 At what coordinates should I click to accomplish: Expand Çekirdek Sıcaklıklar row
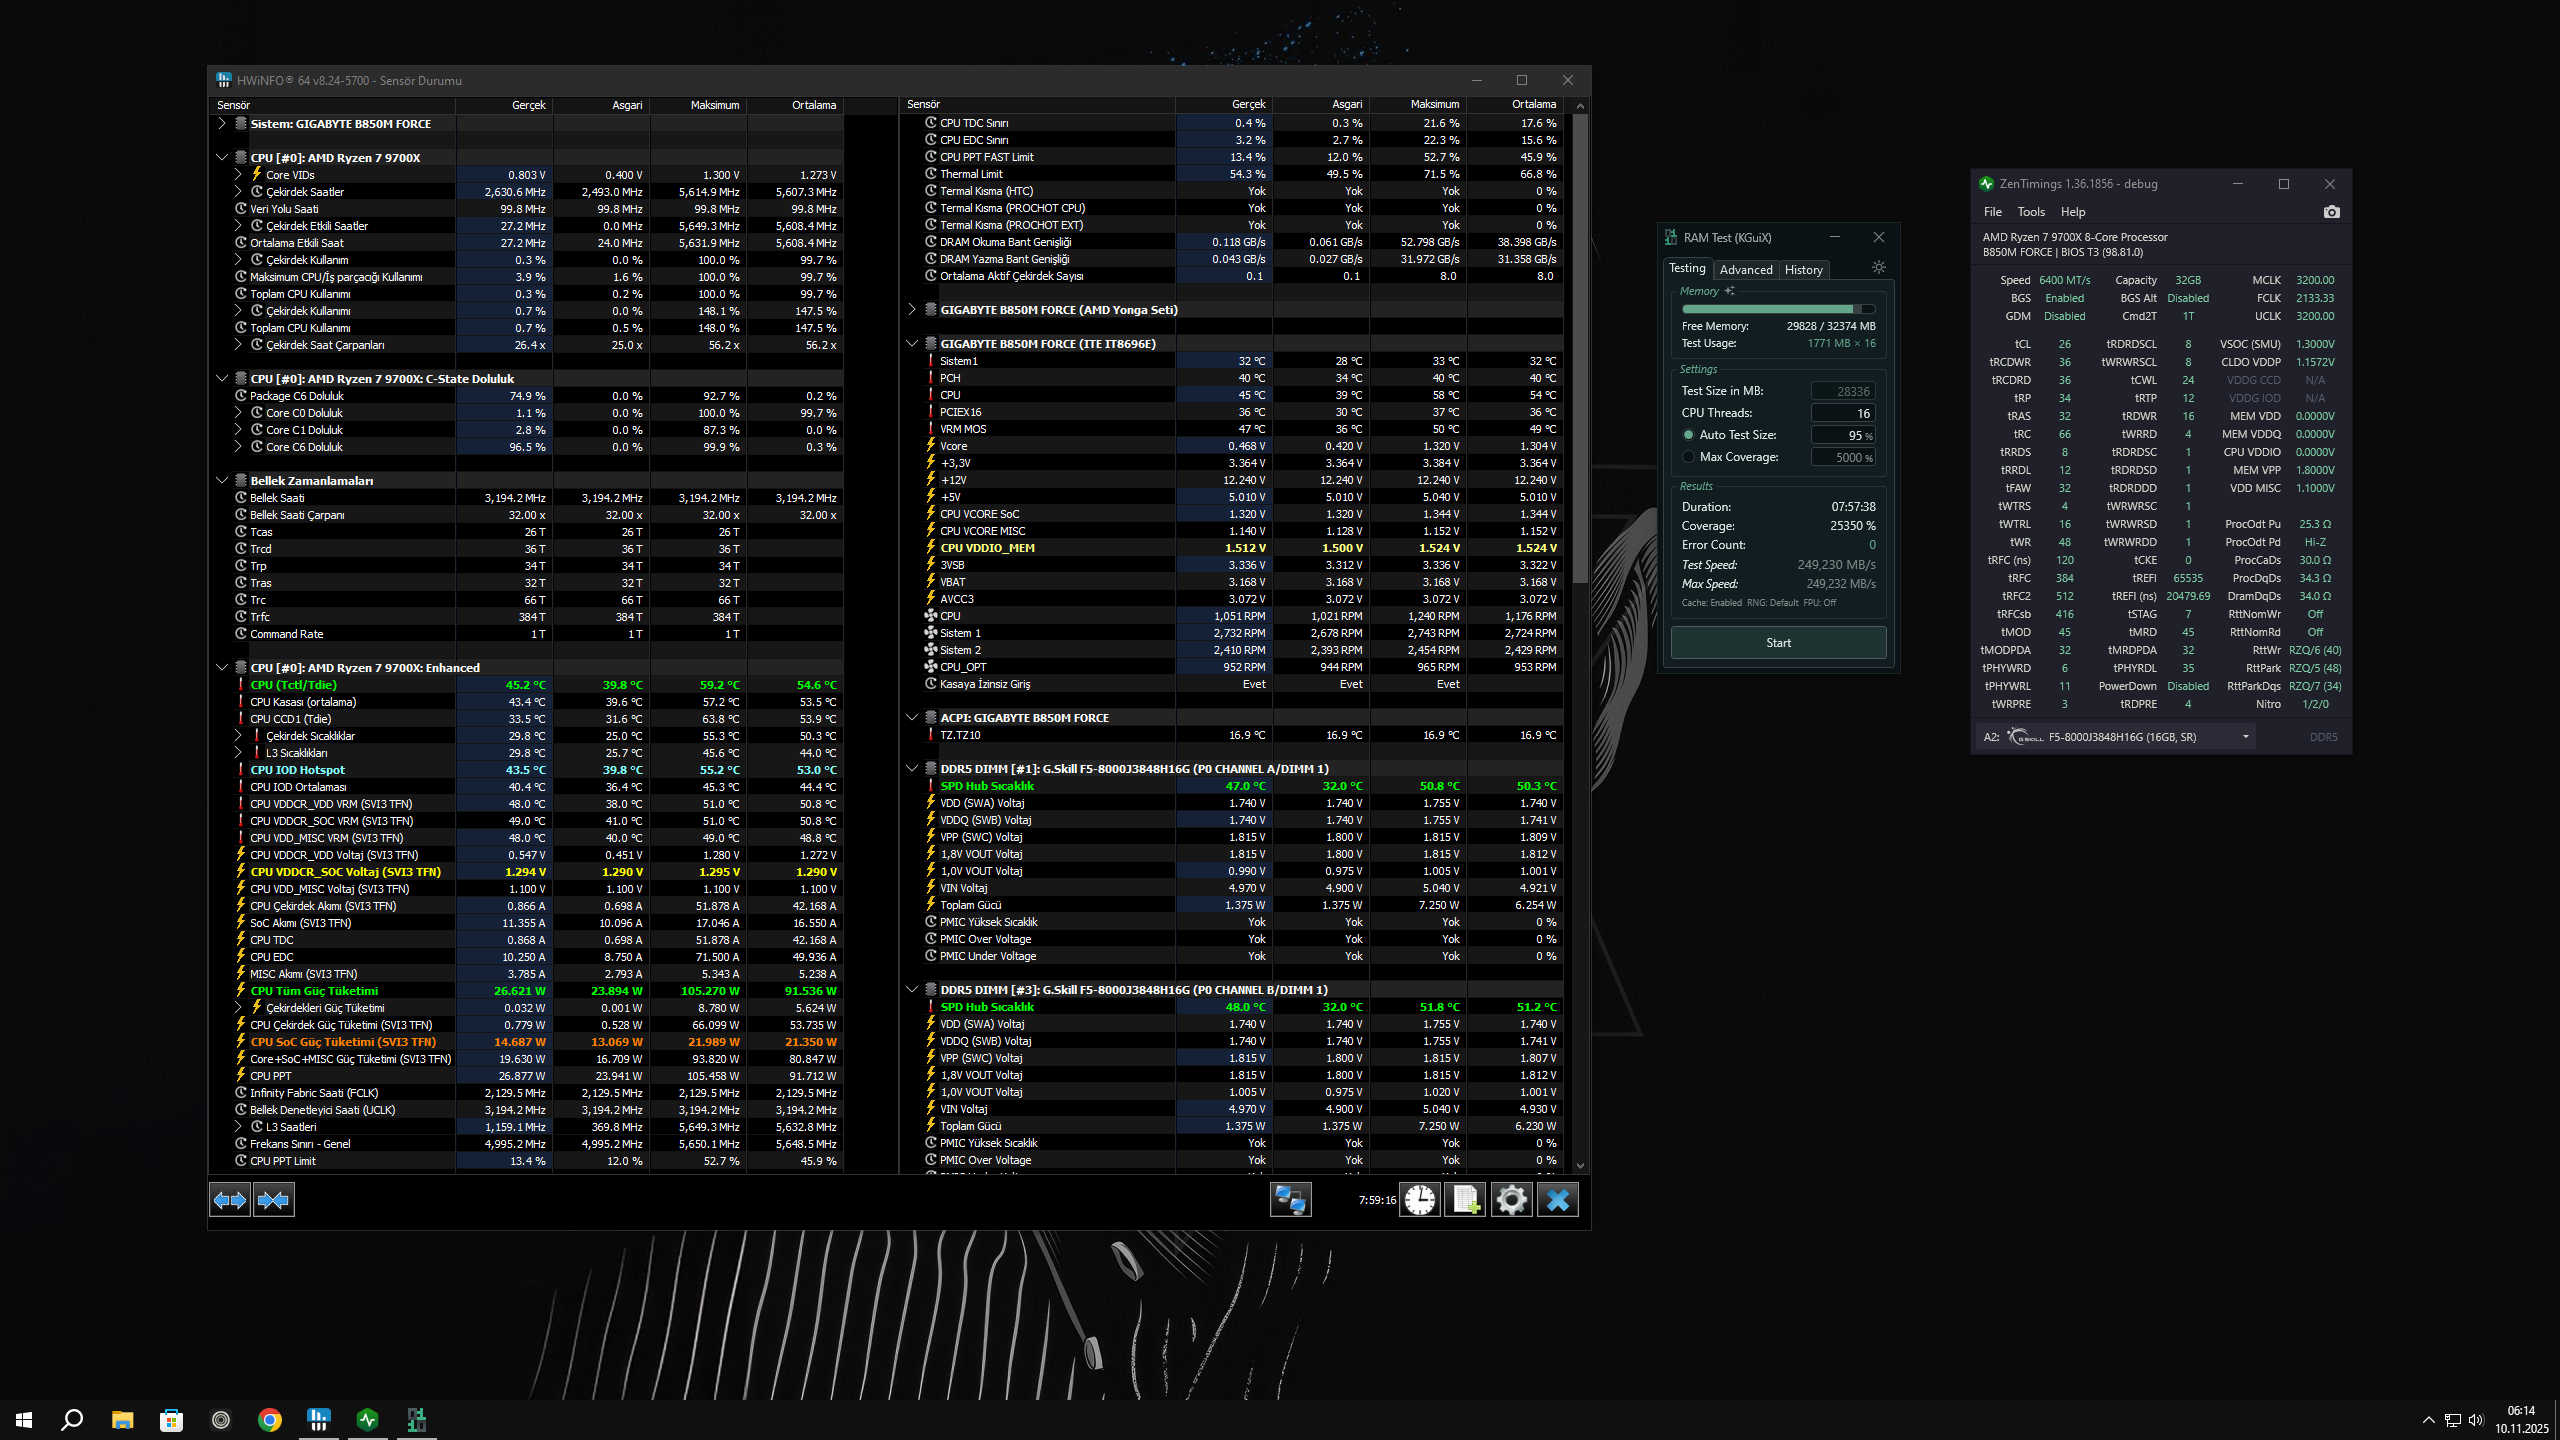tap(238, 736)
